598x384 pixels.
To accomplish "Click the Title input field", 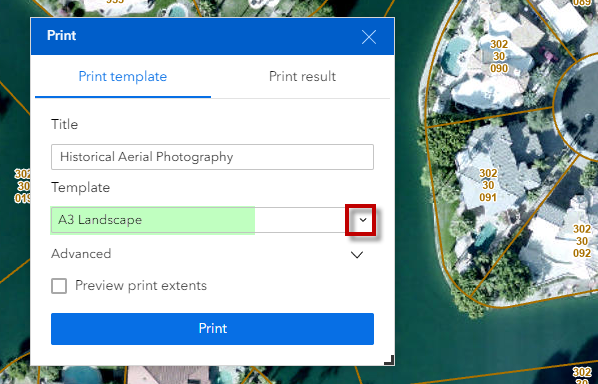I will pyautogui.click(x=212, y=157).
